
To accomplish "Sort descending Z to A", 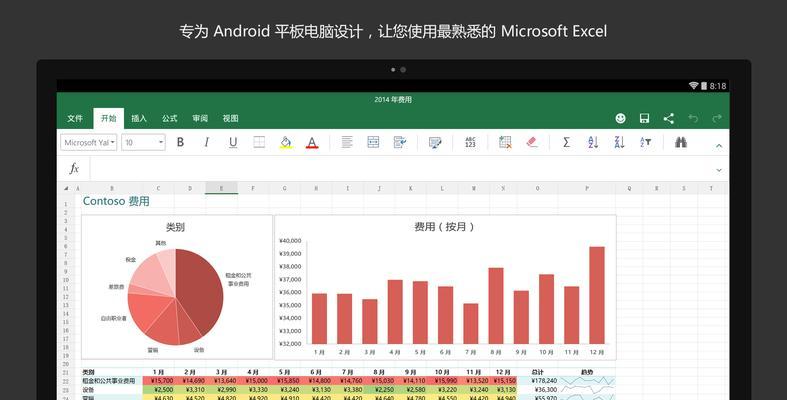I will point(619,143).
